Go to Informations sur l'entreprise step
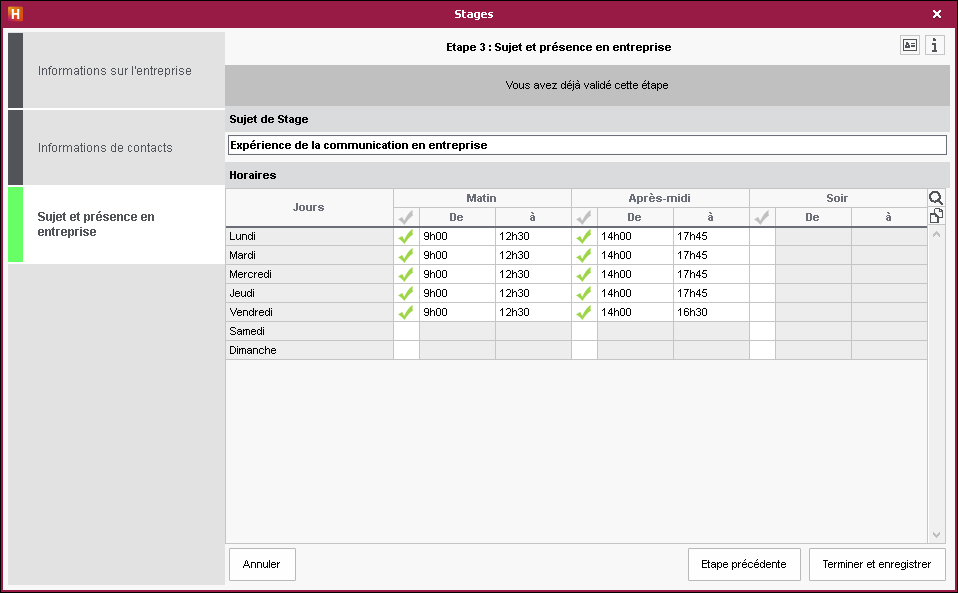 pyautogui.click(x=117, y=71)
